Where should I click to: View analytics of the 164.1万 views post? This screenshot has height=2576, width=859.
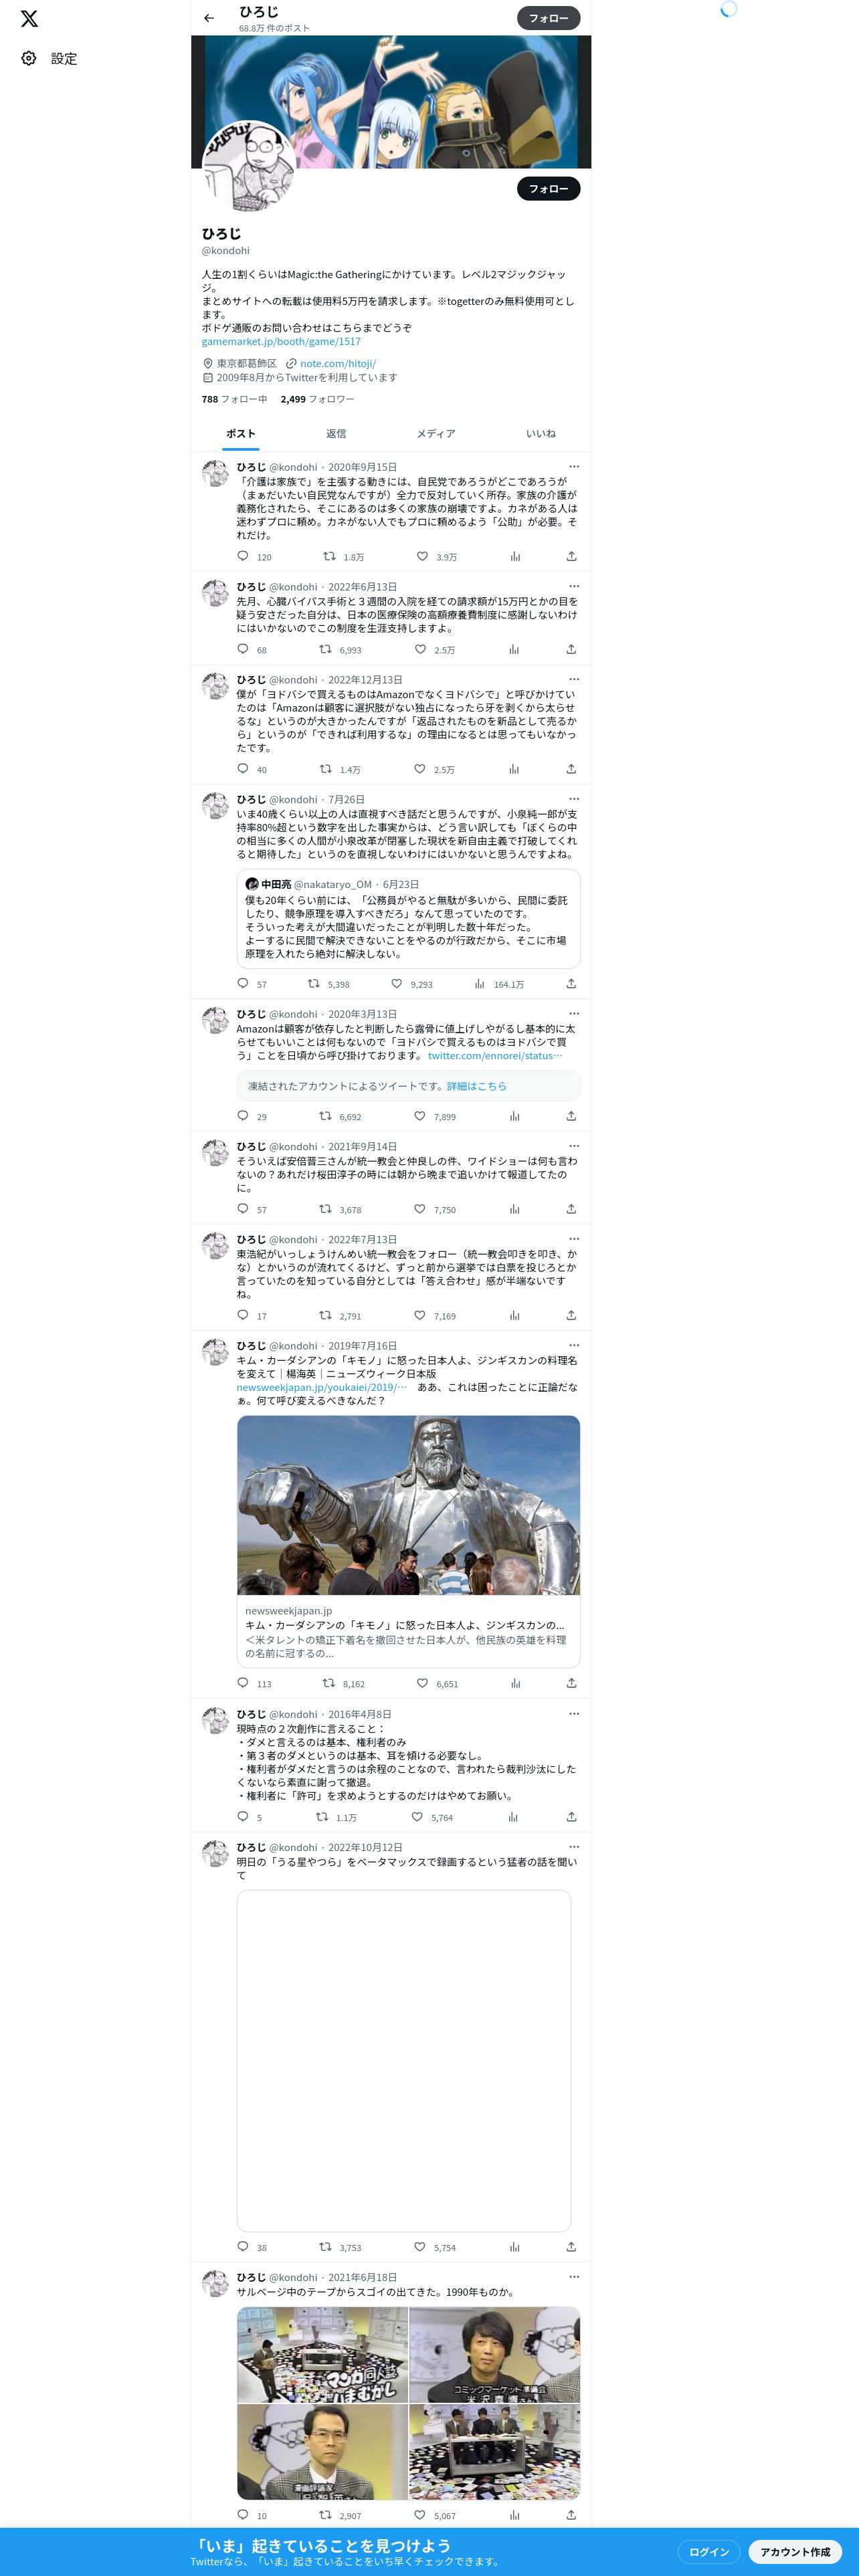480,984
